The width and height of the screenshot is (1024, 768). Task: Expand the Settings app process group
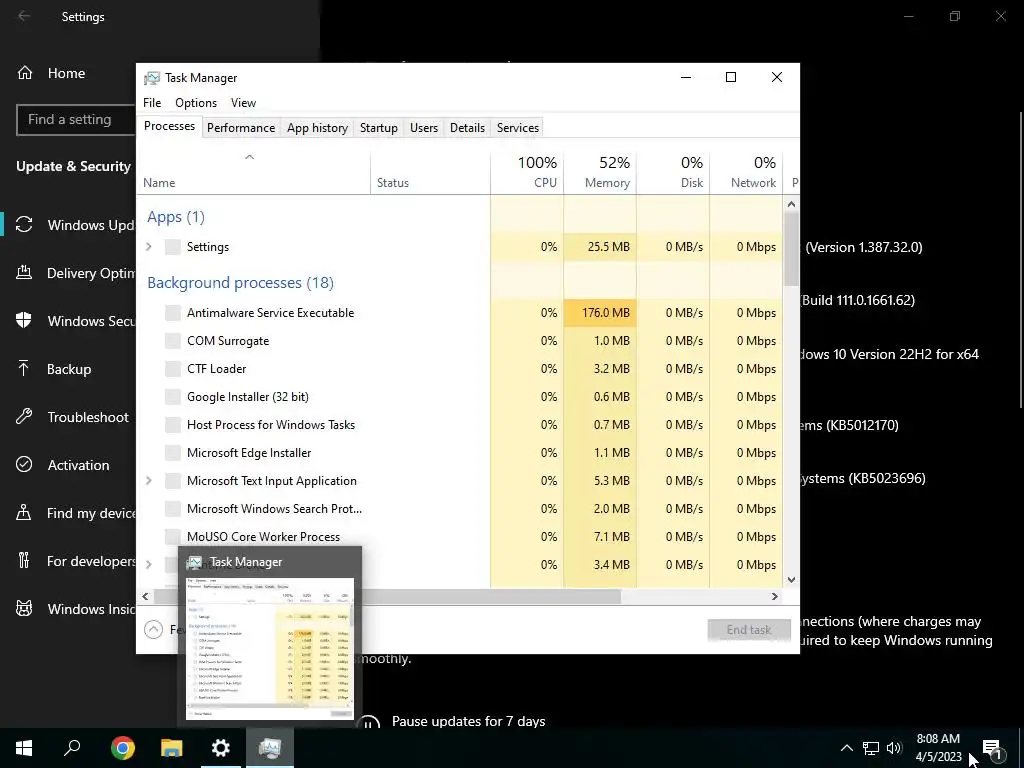pyautogui.click(x=149, y=247)
